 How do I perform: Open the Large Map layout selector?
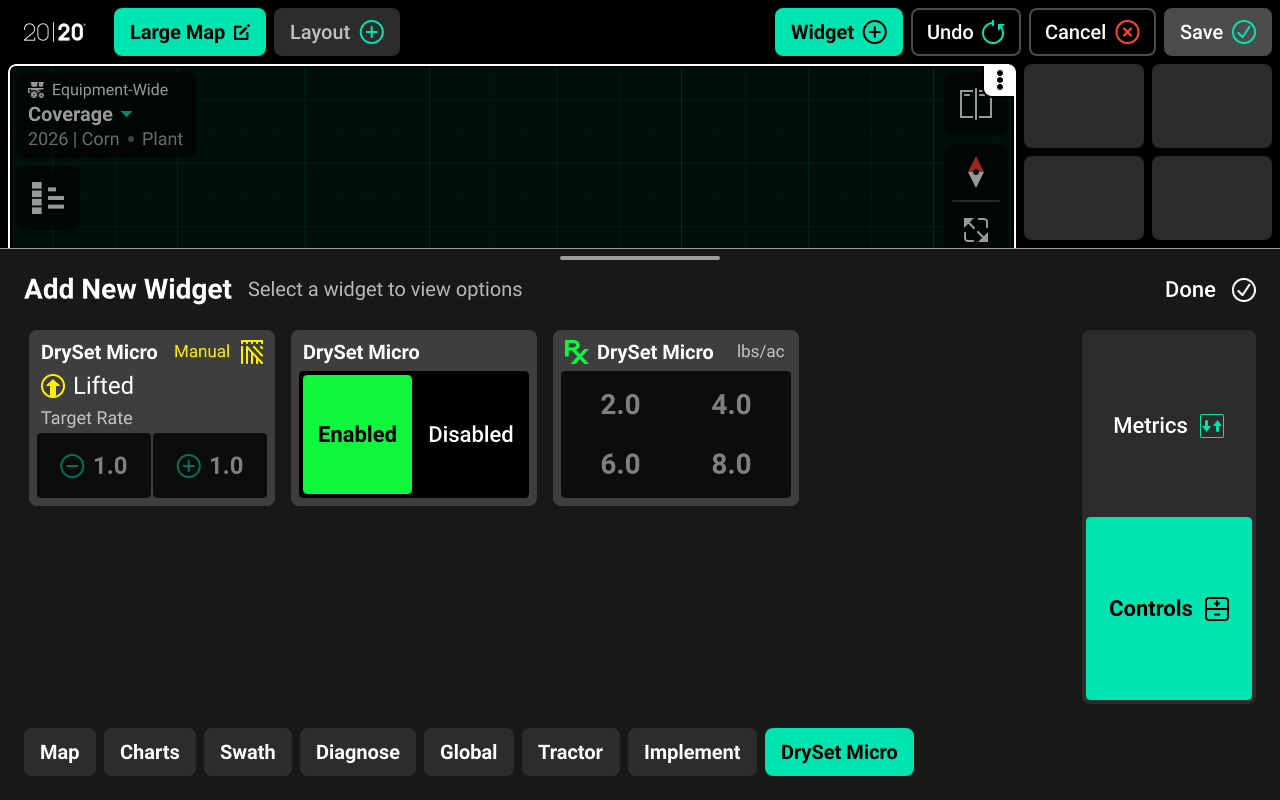190,32
